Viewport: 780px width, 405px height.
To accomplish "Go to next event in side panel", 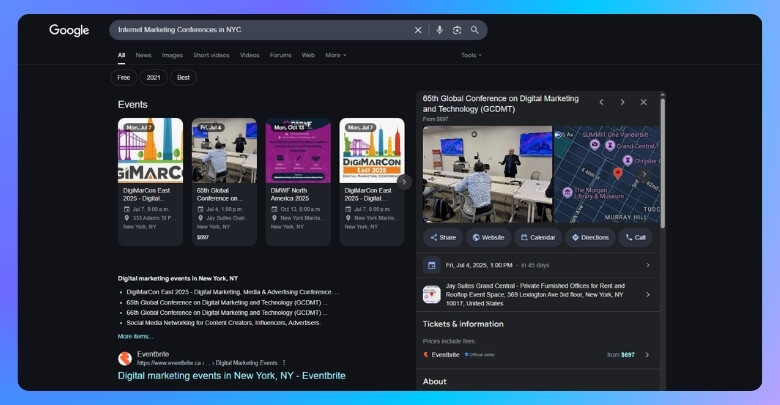I will (x=622, y=102).
